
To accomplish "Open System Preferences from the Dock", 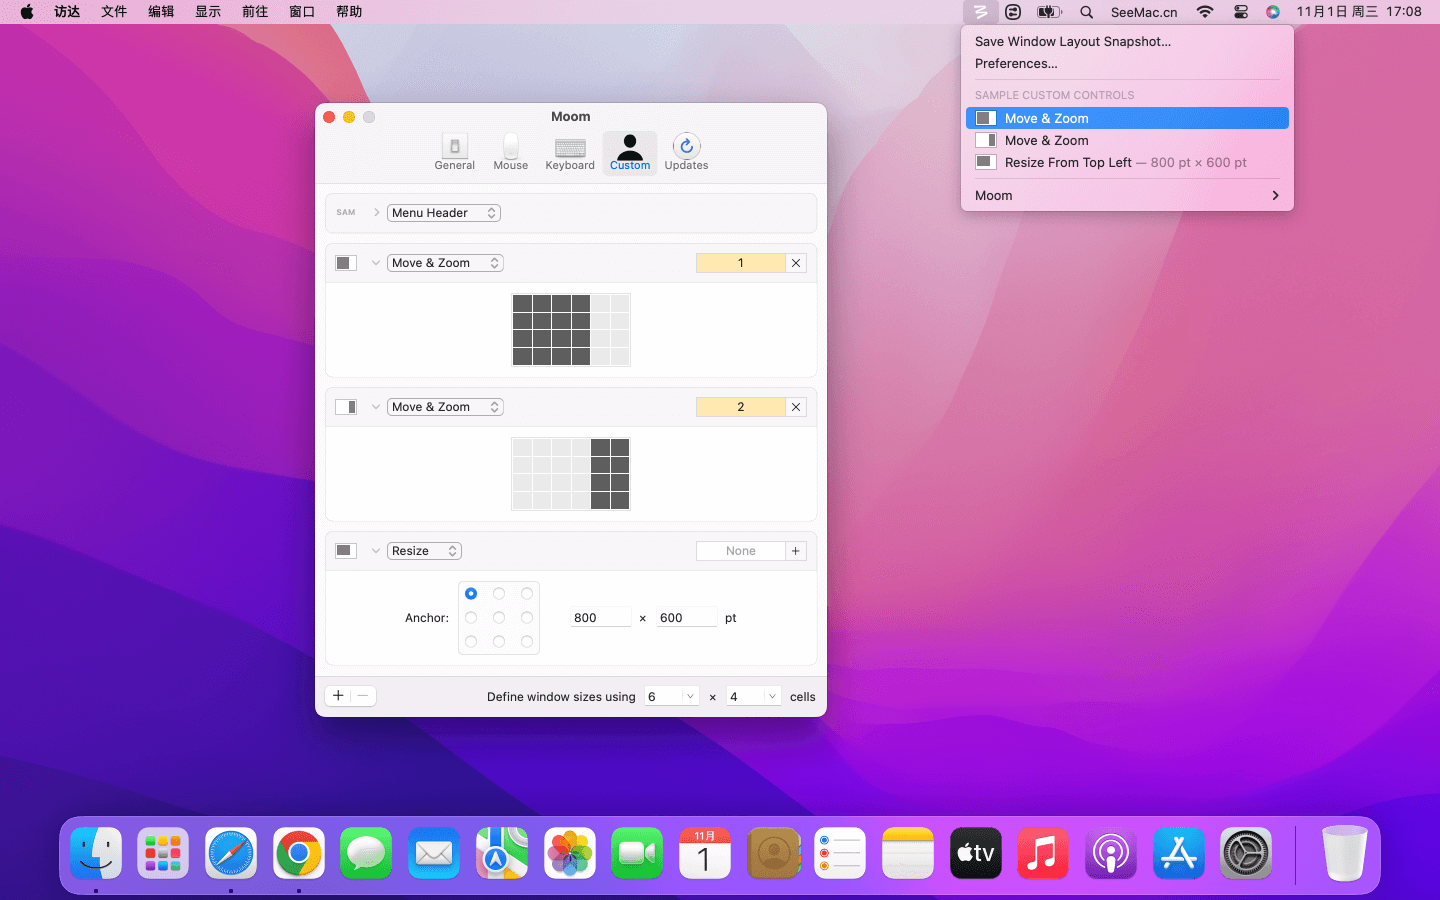I will pyautogui.click(x=1246, y=853).
